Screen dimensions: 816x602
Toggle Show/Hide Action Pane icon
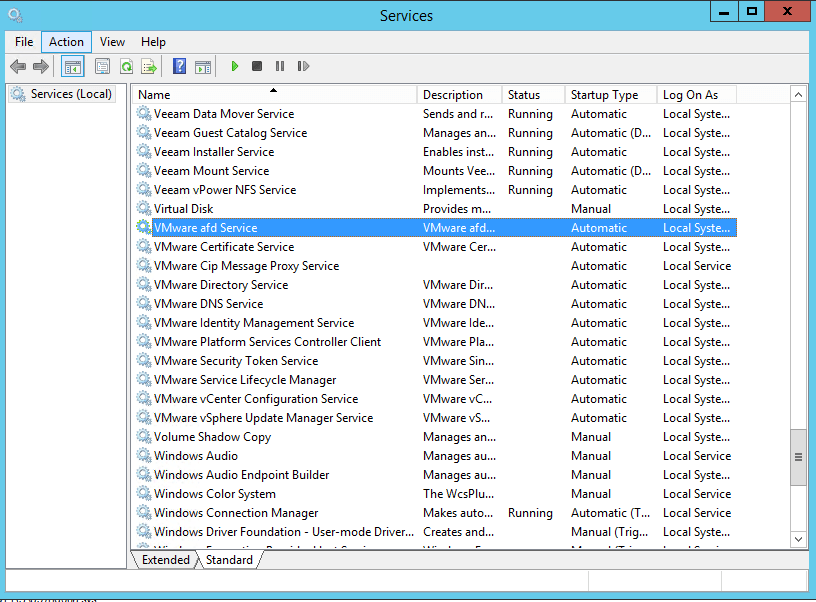point(203,67)
